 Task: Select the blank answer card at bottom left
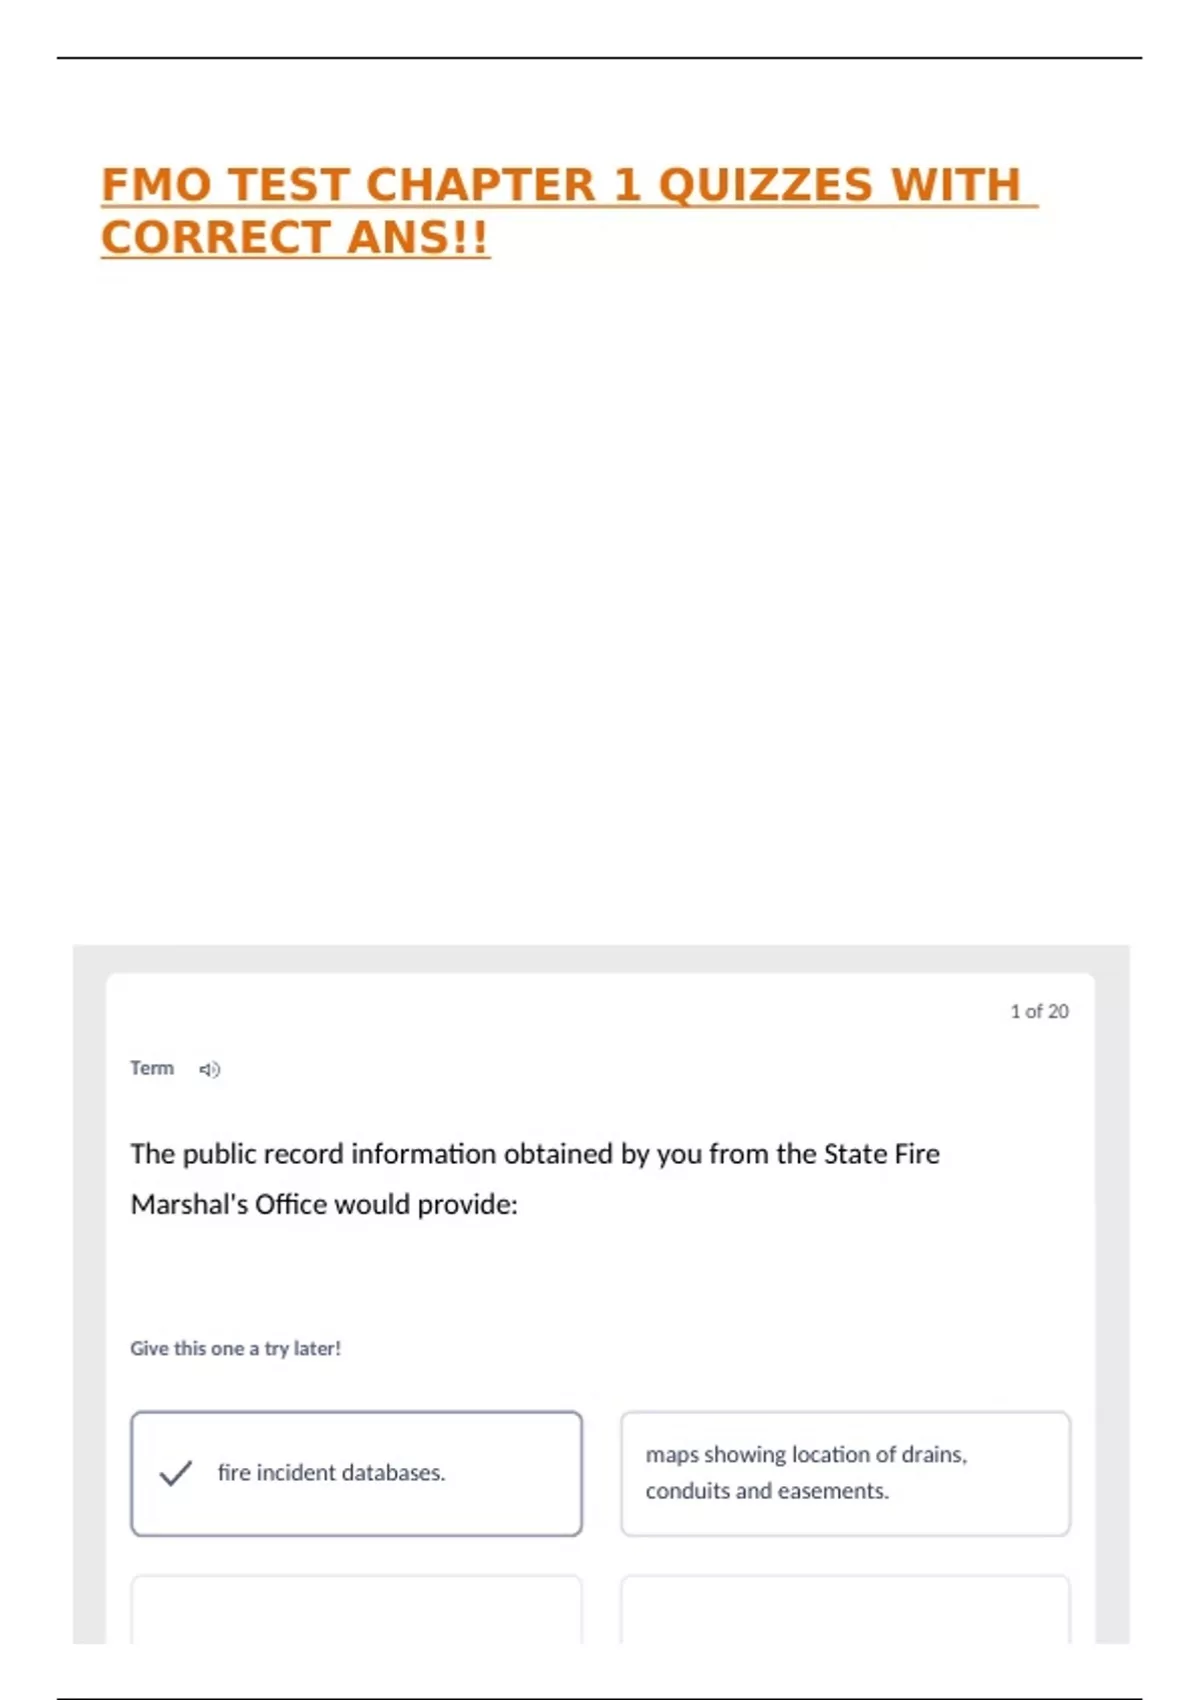coord(356,1608)
